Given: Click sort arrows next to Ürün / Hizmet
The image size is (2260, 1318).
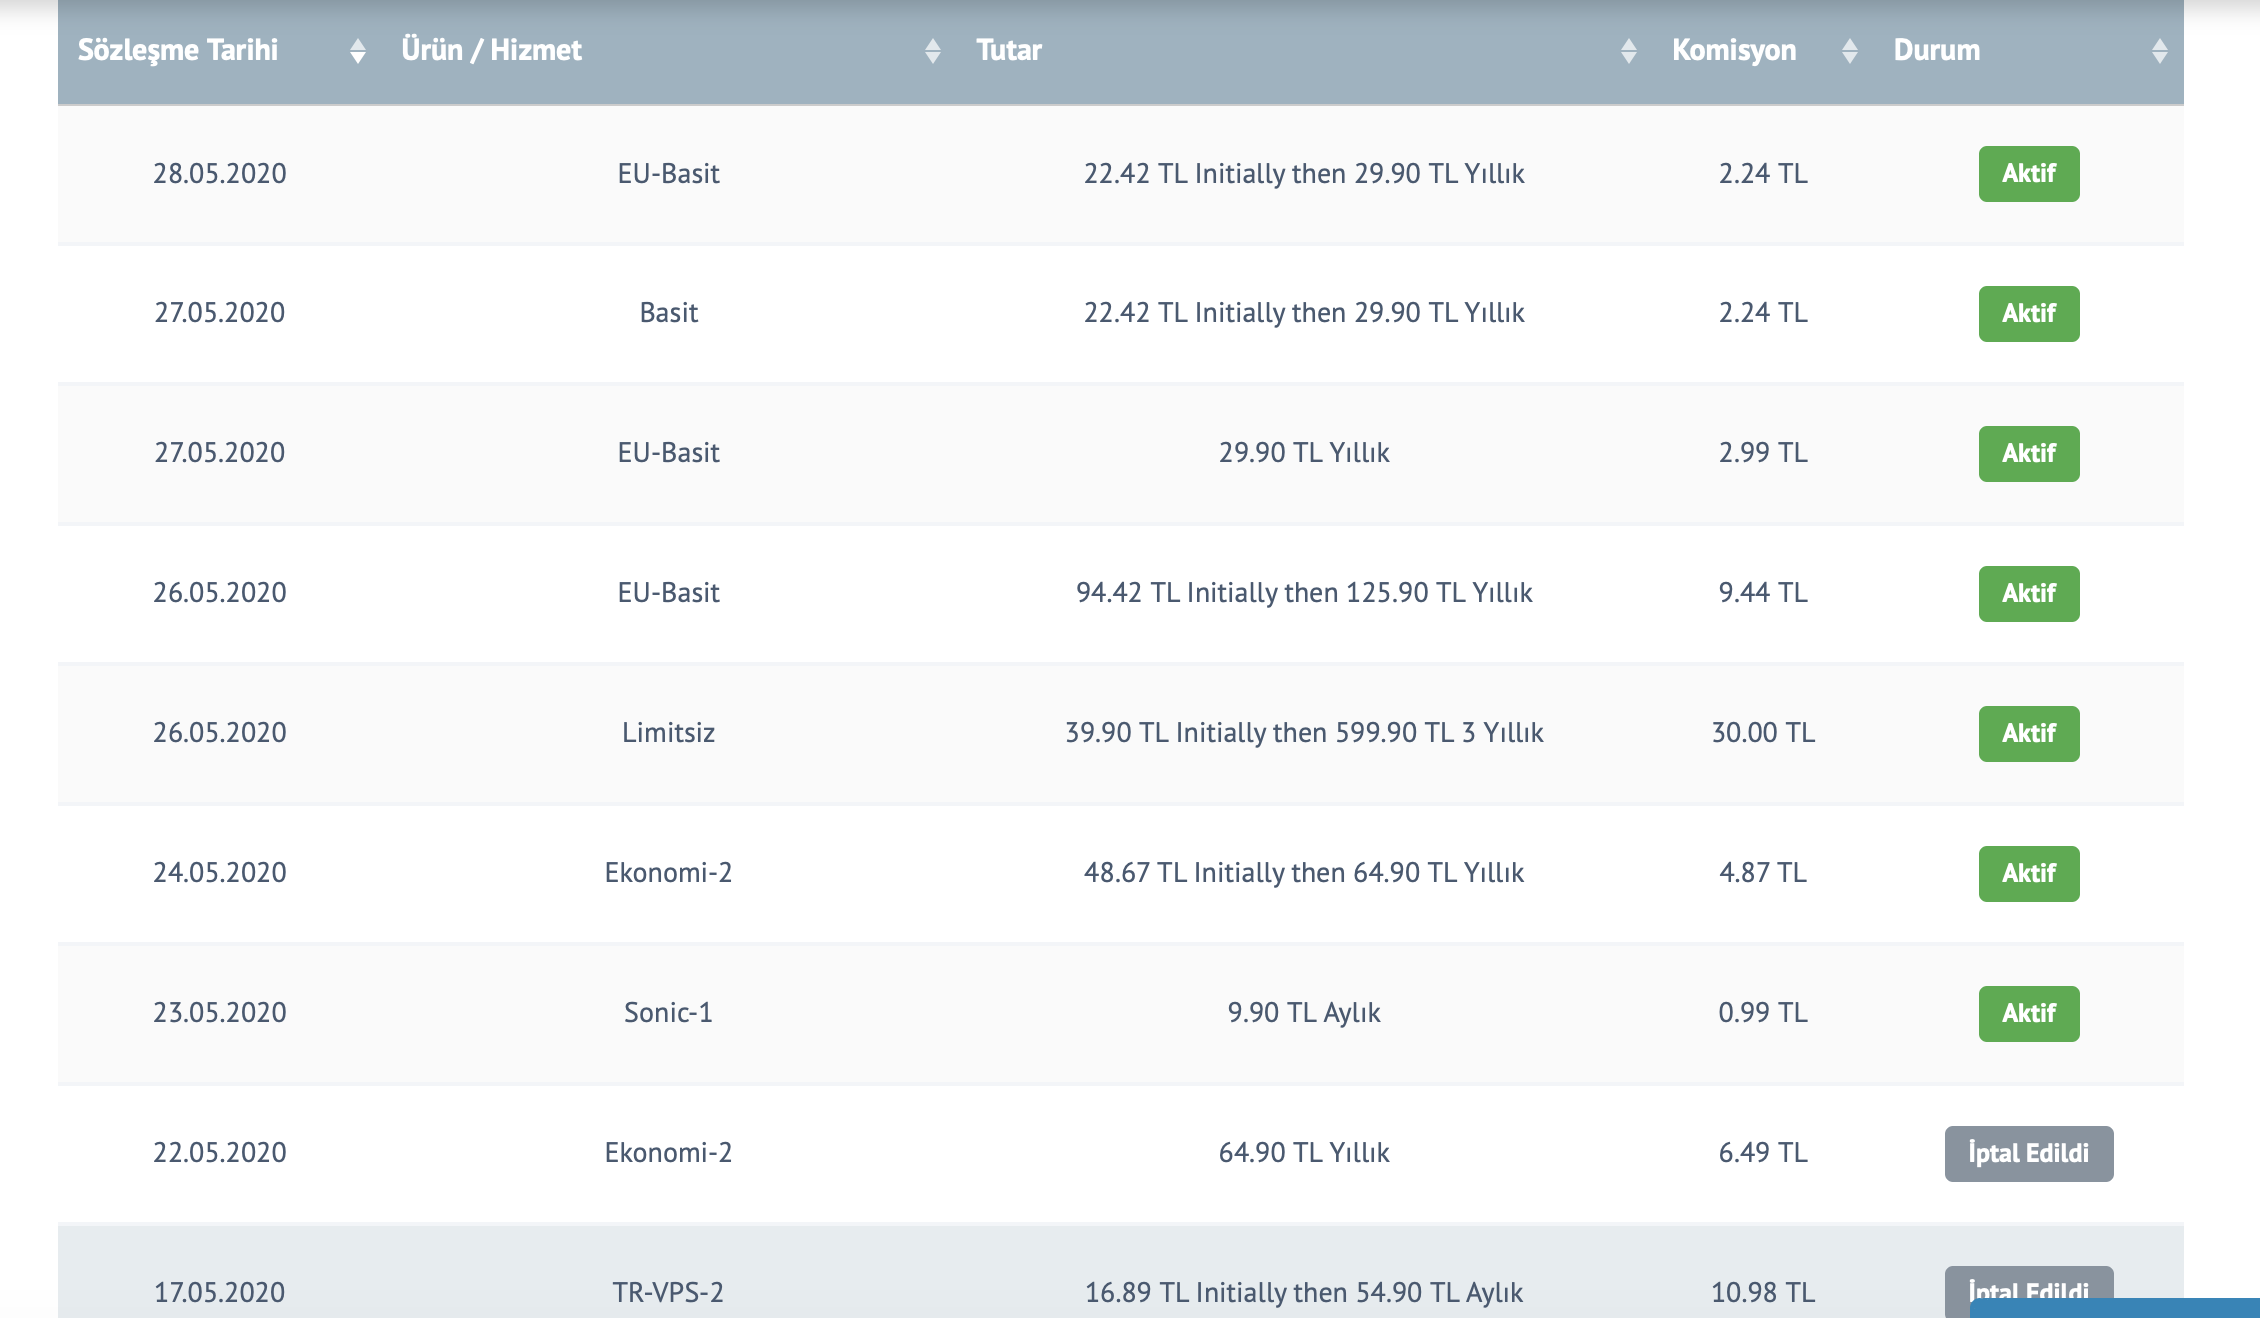Looking at the screenshot, I should pos(933,51).
